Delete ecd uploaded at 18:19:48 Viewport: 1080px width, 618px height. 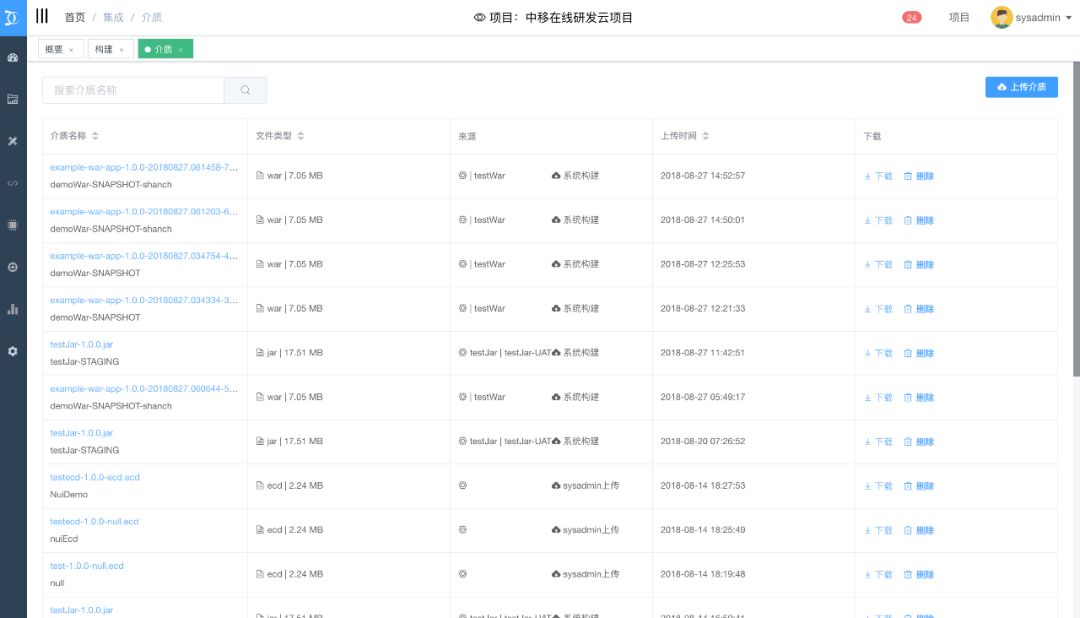pyautogui.click(x=919, y=575)
